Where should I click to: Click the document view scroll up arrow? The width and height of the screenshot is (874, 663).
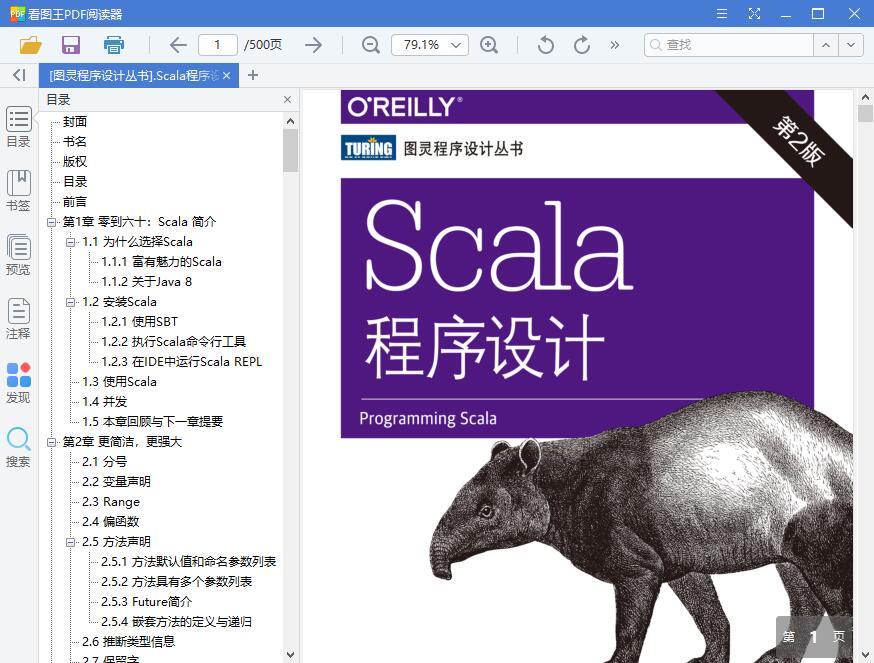[865, 97]
